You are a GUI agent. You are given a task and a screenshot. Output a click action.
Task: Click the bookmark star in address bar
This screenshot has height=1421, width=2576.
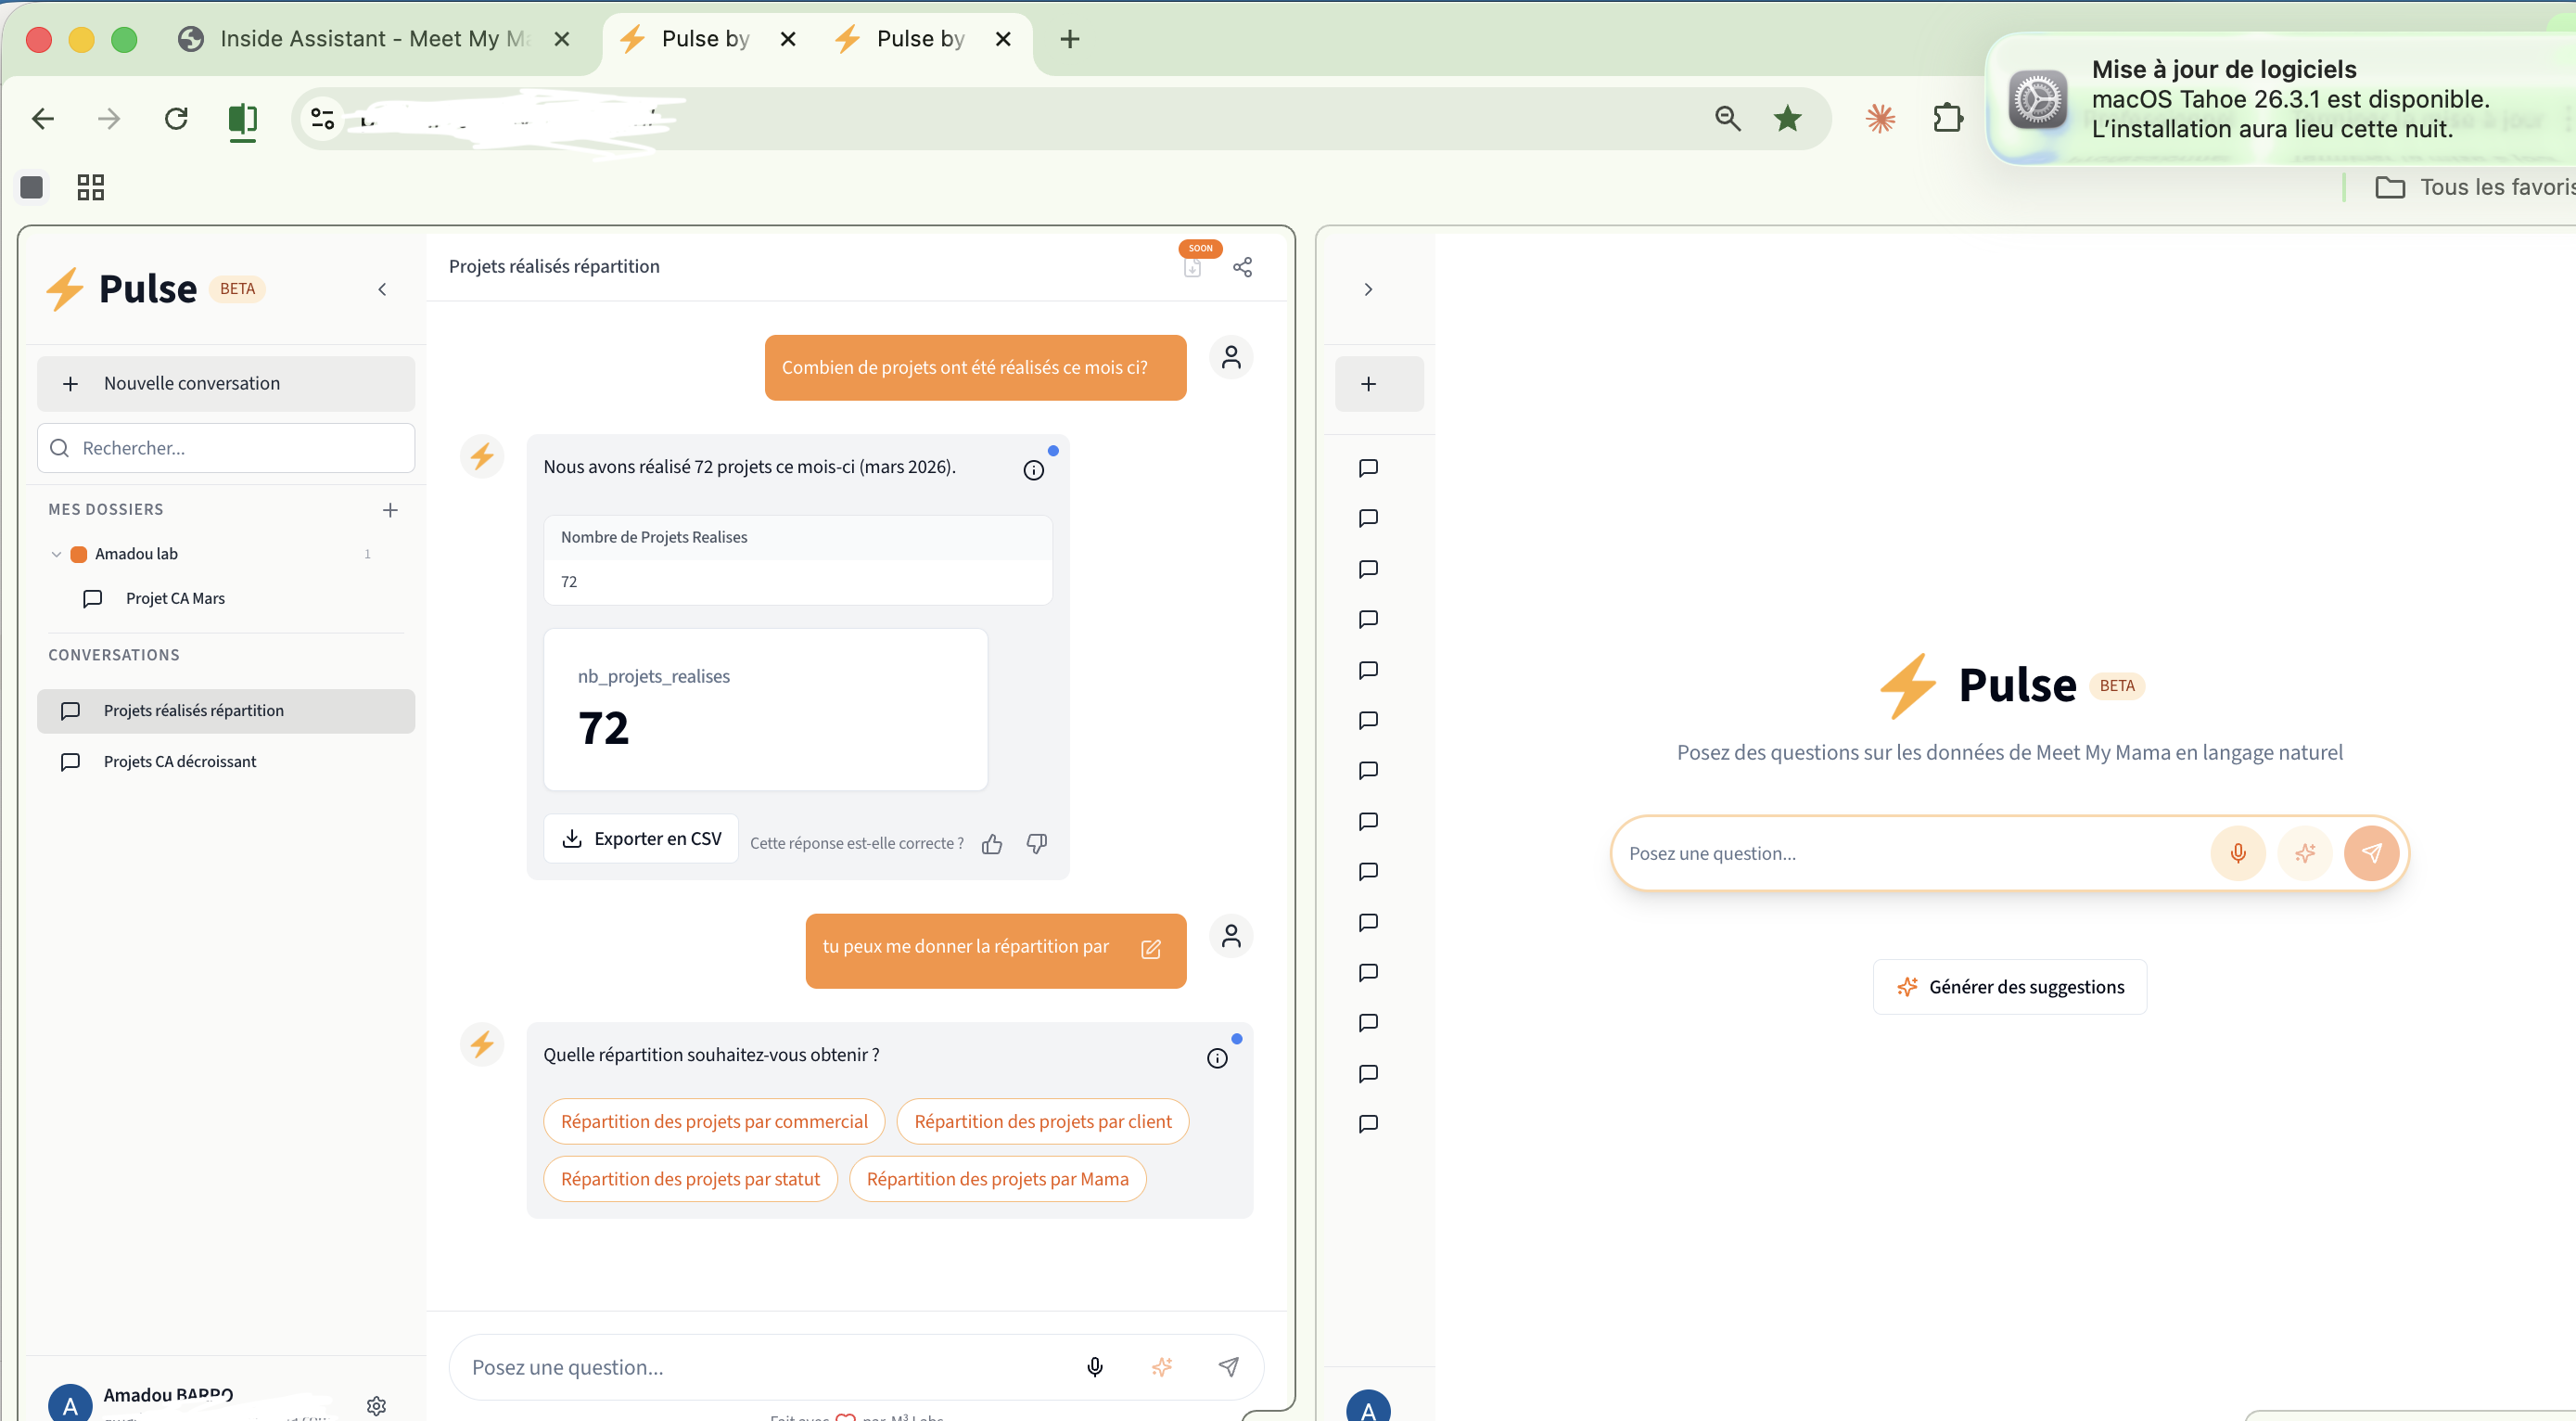pos(1787,119)
